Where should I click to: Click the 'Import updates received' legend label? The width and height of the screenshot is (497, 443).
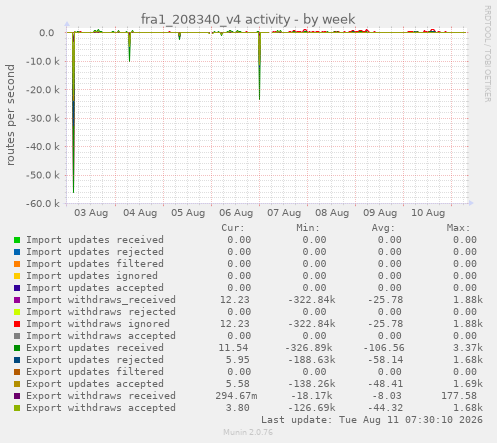tap(95, 240)
